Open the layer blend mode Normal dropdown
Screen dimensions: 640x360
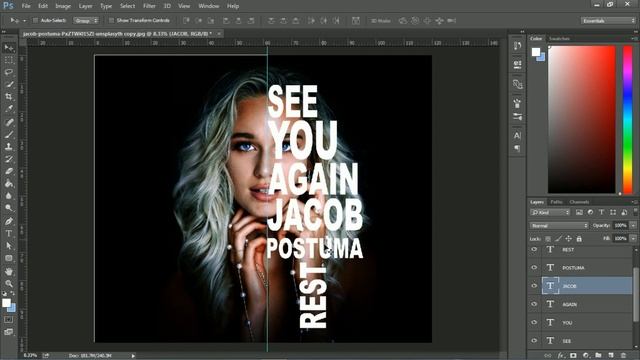coord(559,226)
